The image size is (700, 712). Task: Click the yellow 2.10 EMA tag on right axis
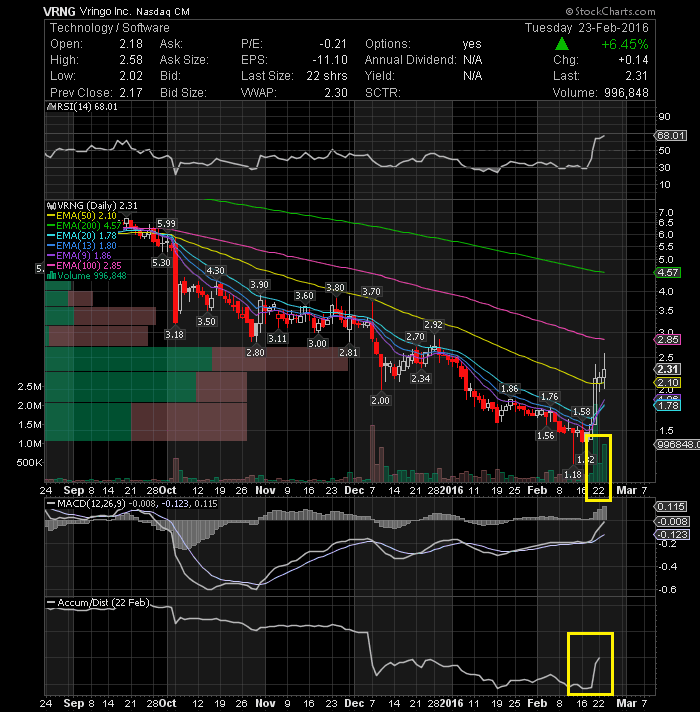(667, 383)
